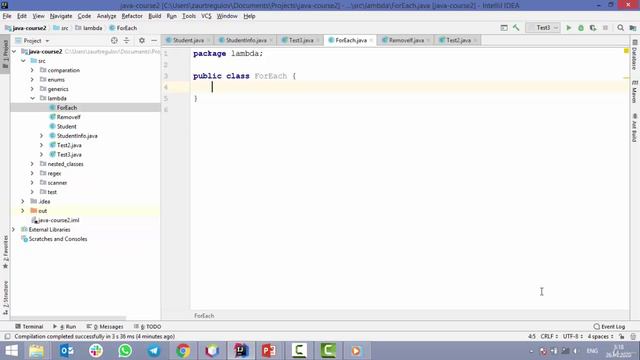Switch to RemoveIf.java tab
Image resolution: width=640 pixels, height=360 pixels.
[x=406, y=40]
